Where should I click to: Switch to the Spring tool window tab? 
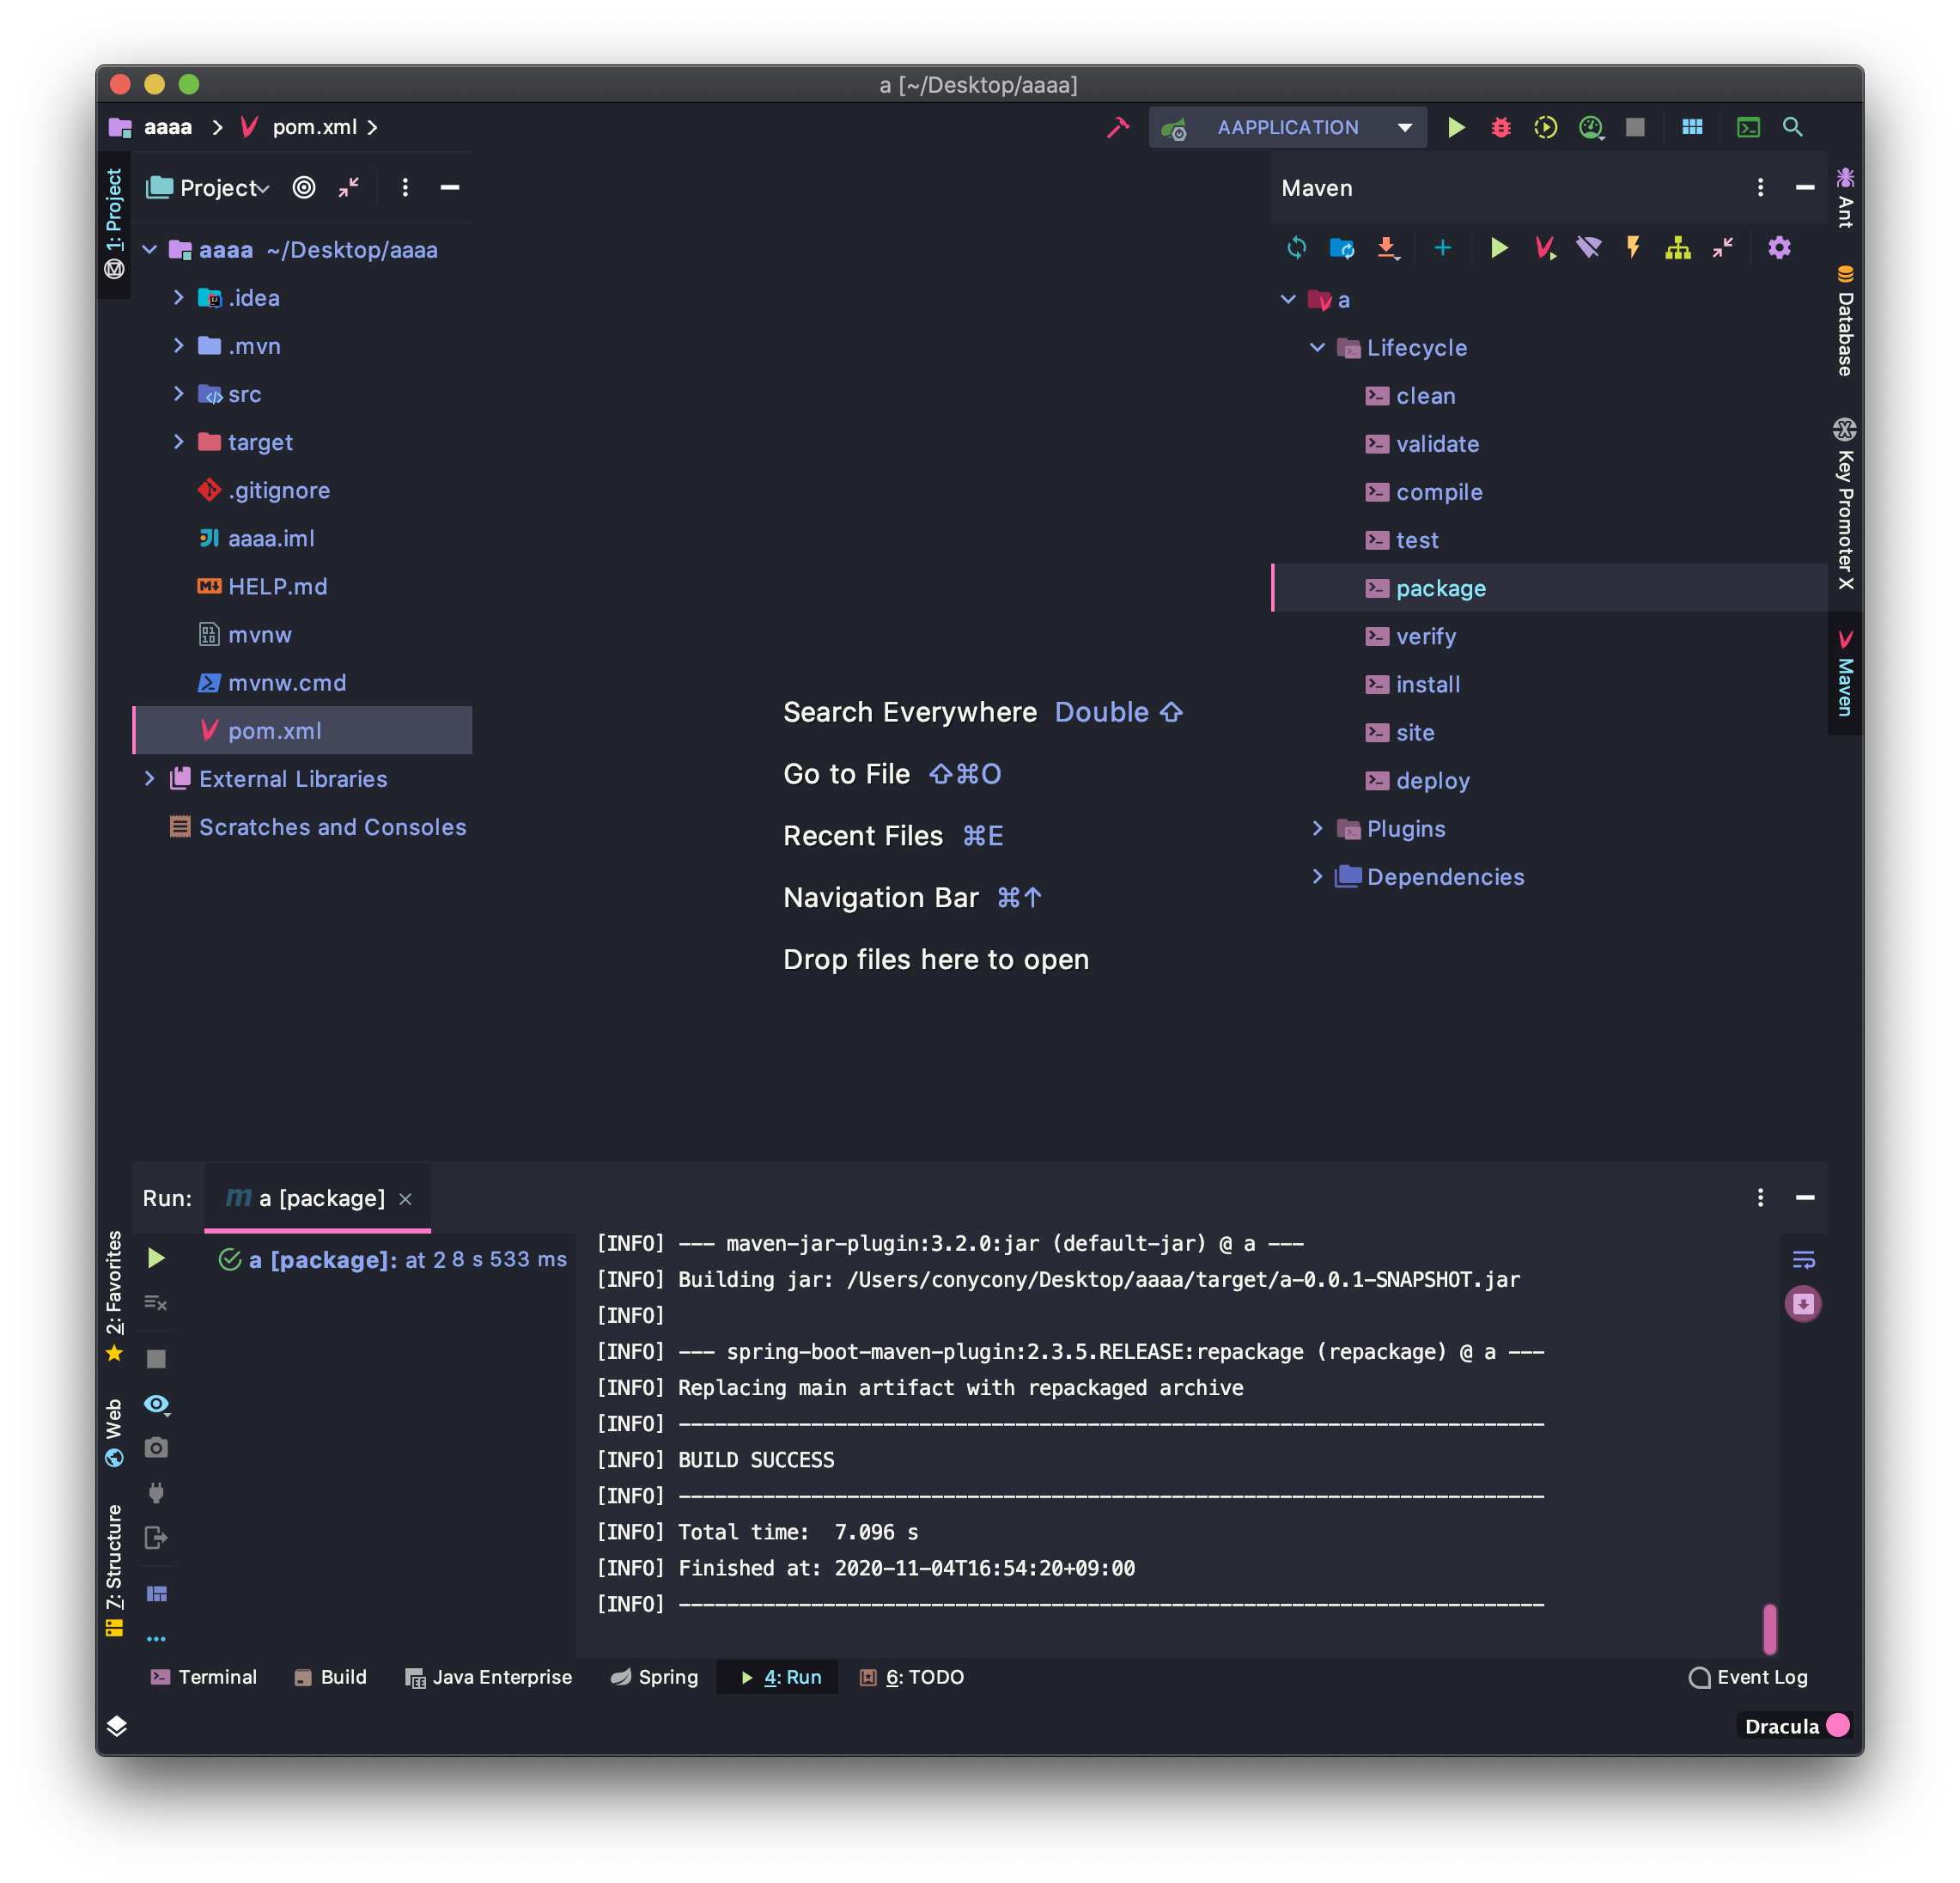coord(654,1677)
